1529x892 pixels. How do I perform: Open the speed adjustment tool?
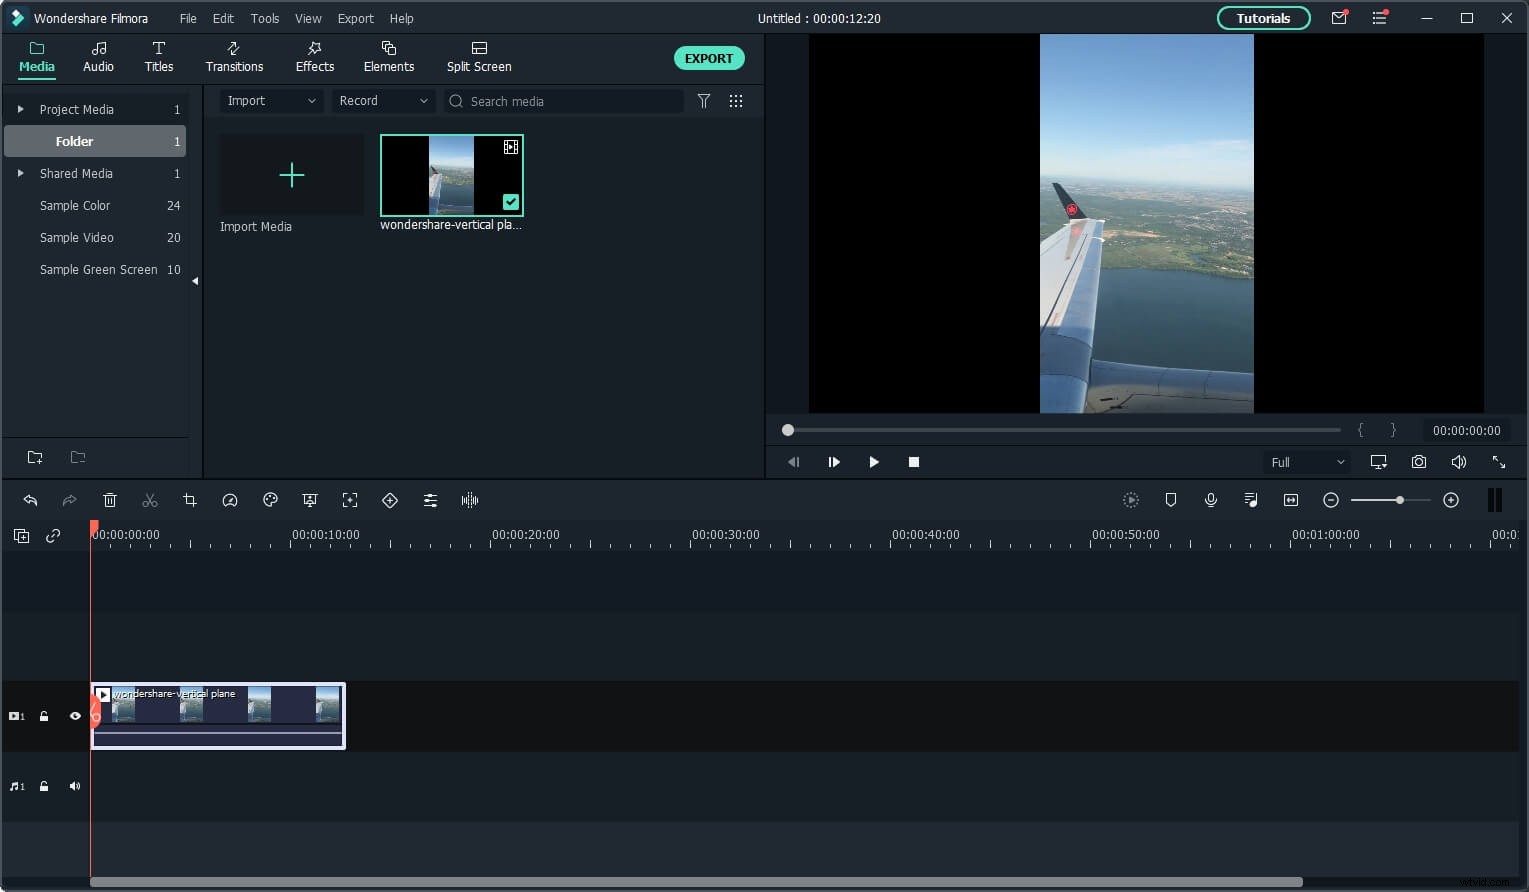[230, 500]
